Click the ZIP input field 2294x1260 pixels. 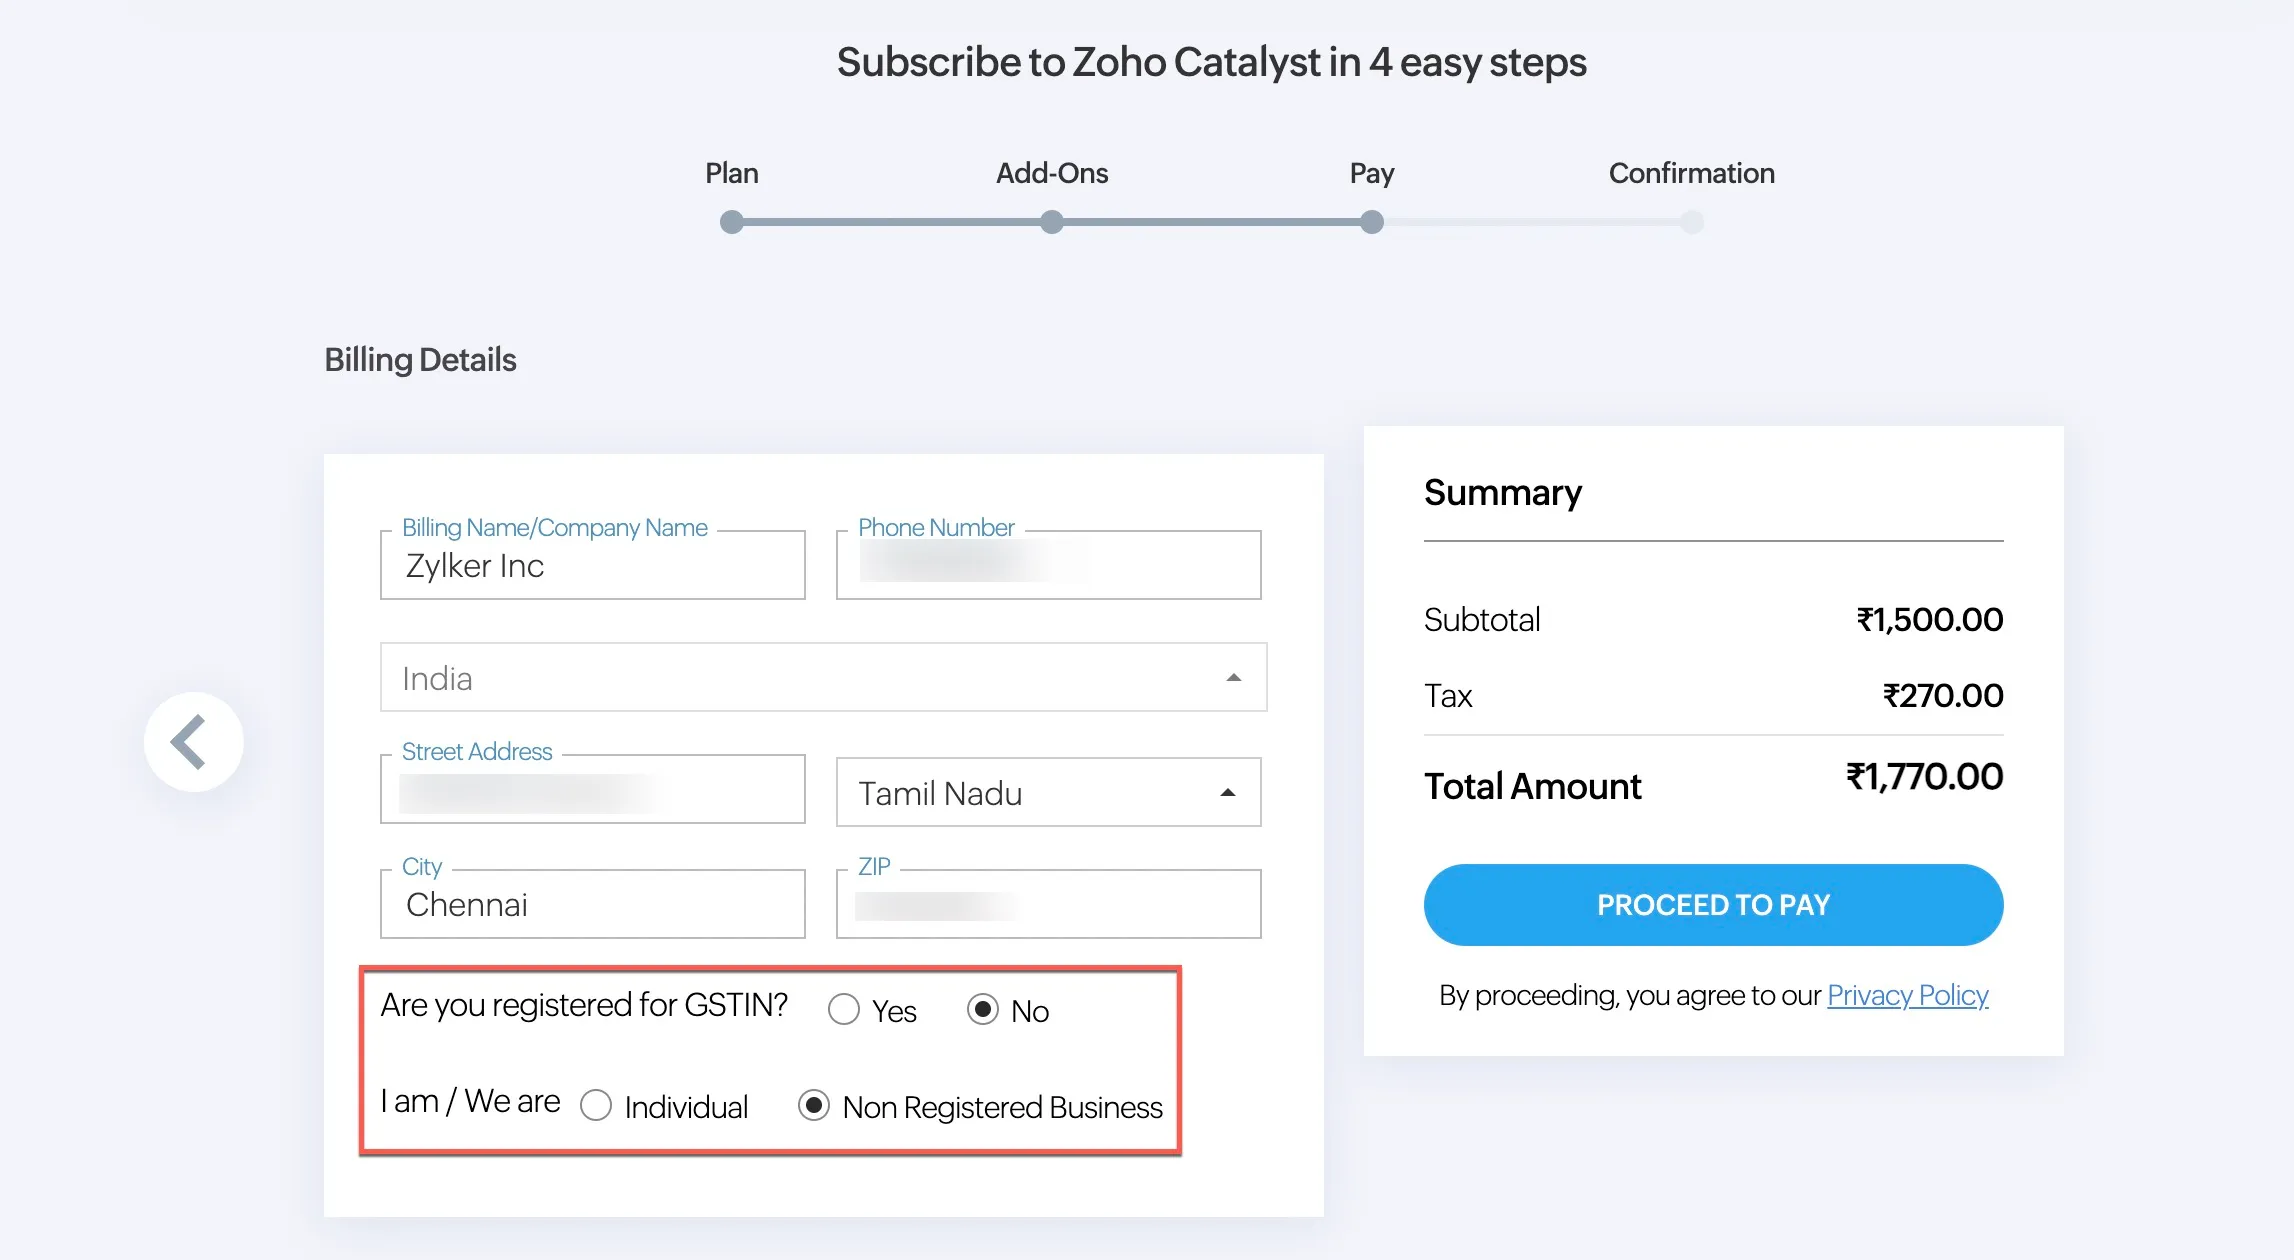click(x=1048, y=904)
